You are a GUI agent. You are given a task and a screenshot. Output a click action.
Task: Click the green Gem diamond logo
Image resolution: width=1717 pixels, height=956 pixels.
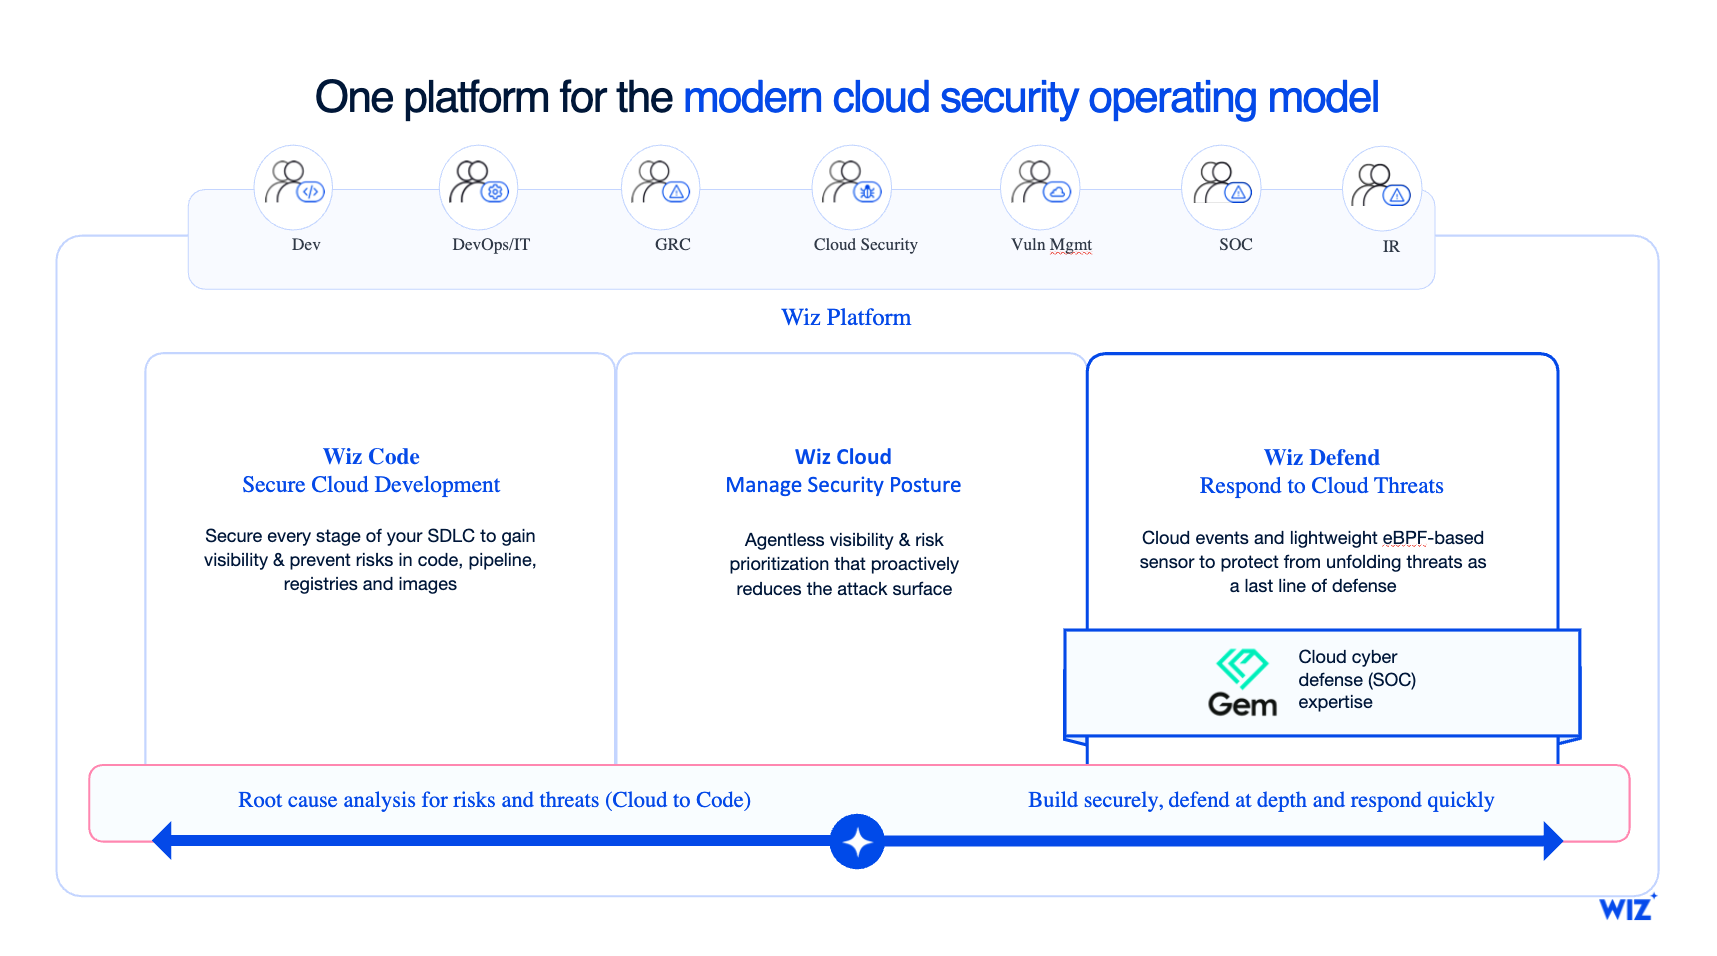click(x=1242, y=665)
